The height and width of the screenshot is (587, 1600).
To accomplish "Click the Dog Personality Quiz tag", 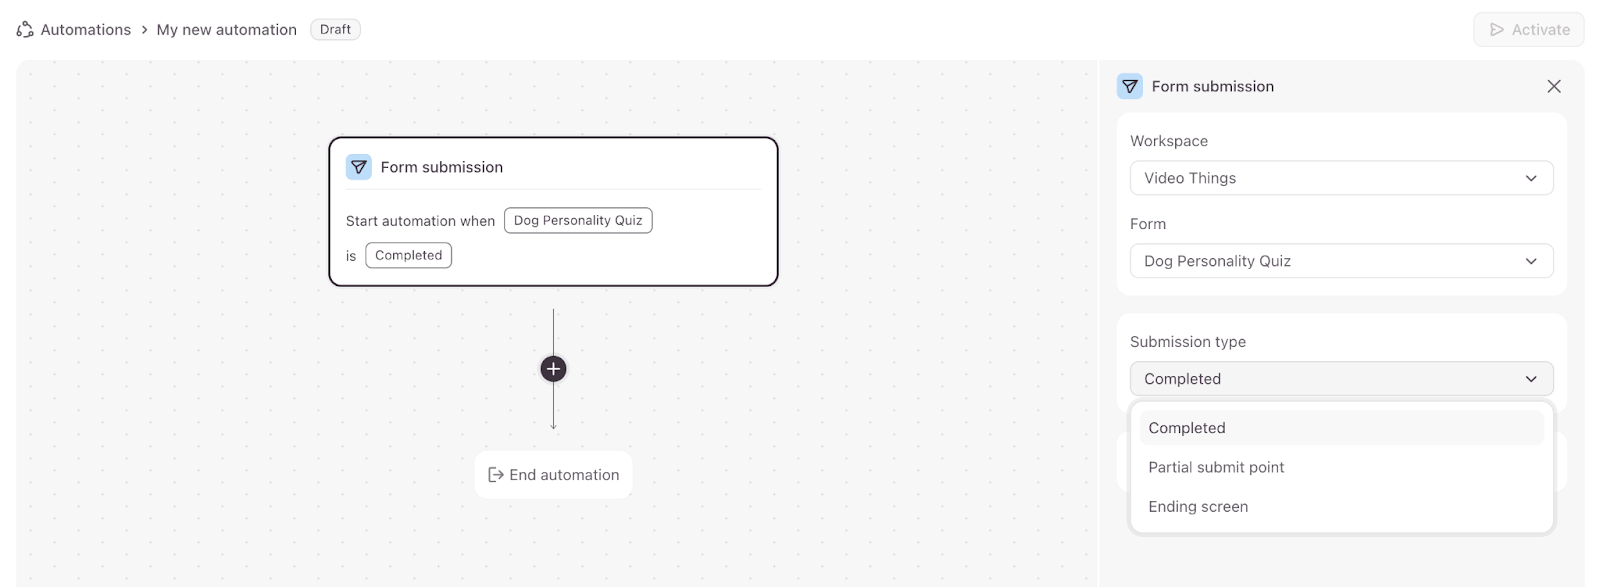I will (x=578, y=220).
